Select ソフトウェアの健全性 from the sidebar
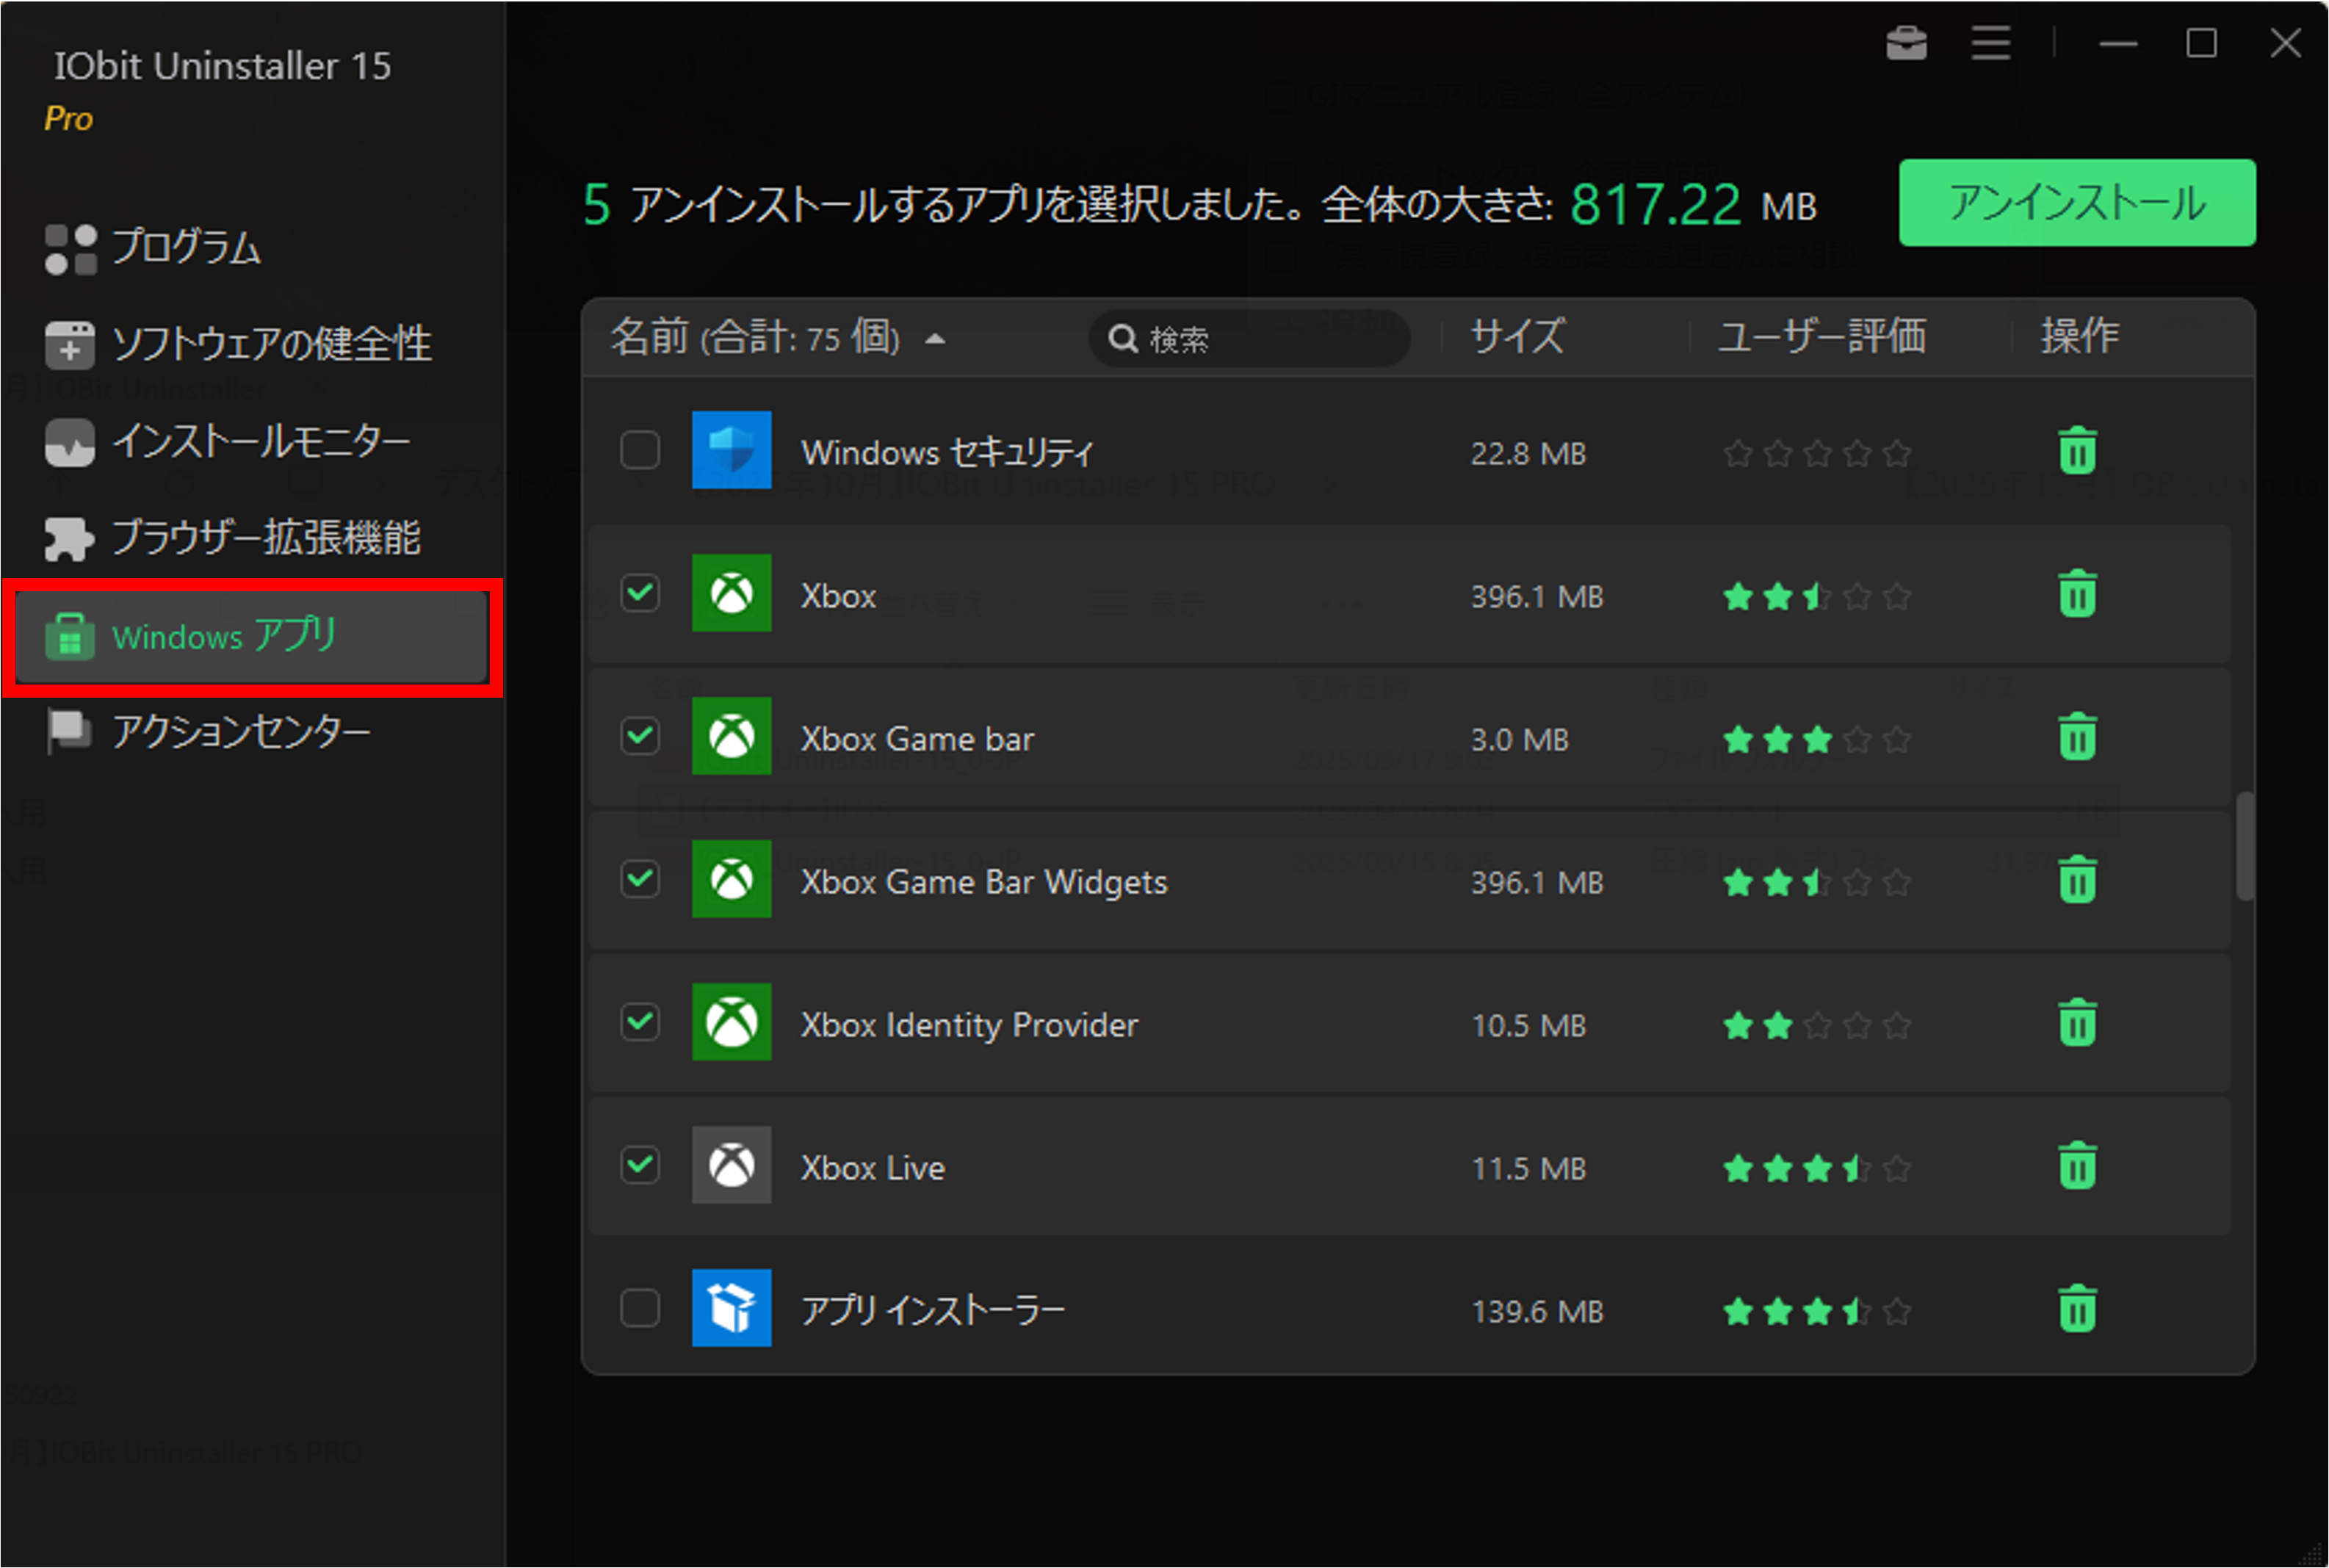 272,344
